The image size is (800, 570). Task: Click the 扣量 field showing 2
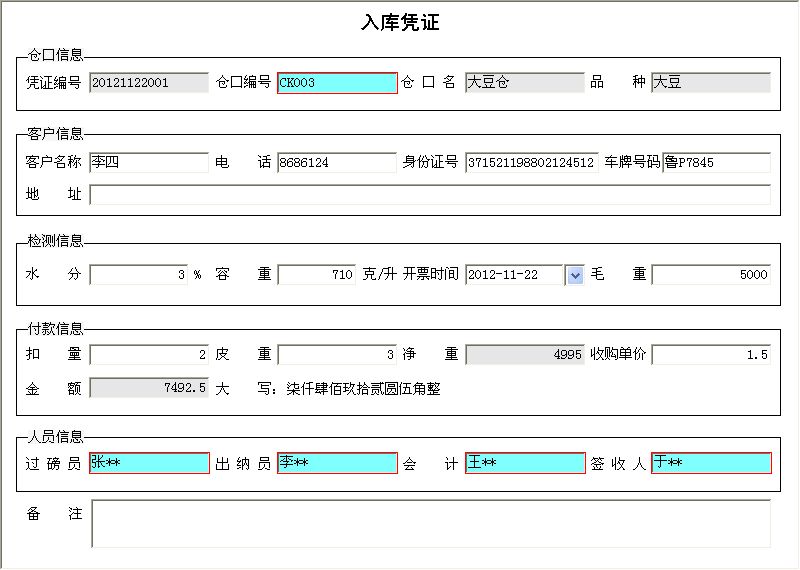(149, 355)
